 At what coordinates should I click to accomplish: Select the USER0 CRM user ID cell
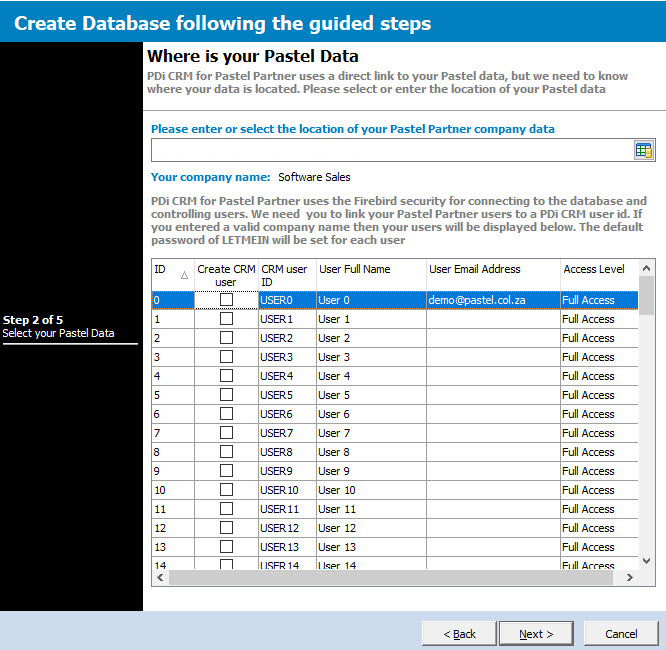287,300
